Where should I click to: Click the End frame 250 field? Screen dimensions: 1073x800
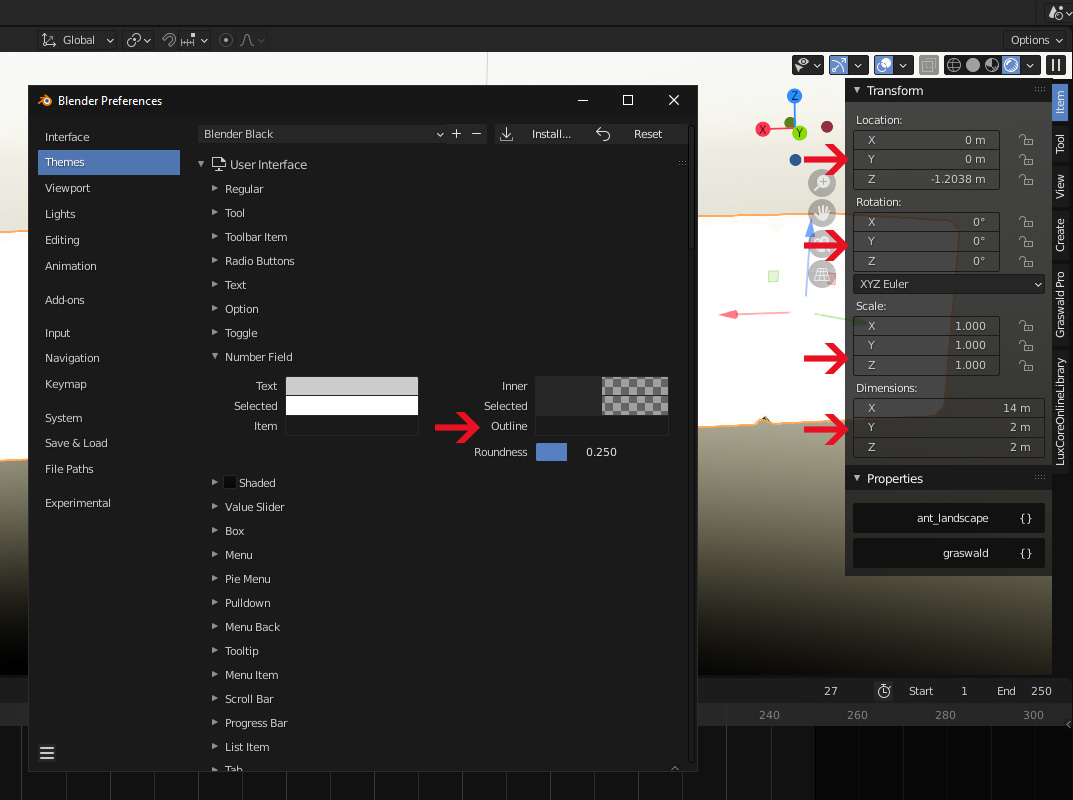(x=1024, y=691)
